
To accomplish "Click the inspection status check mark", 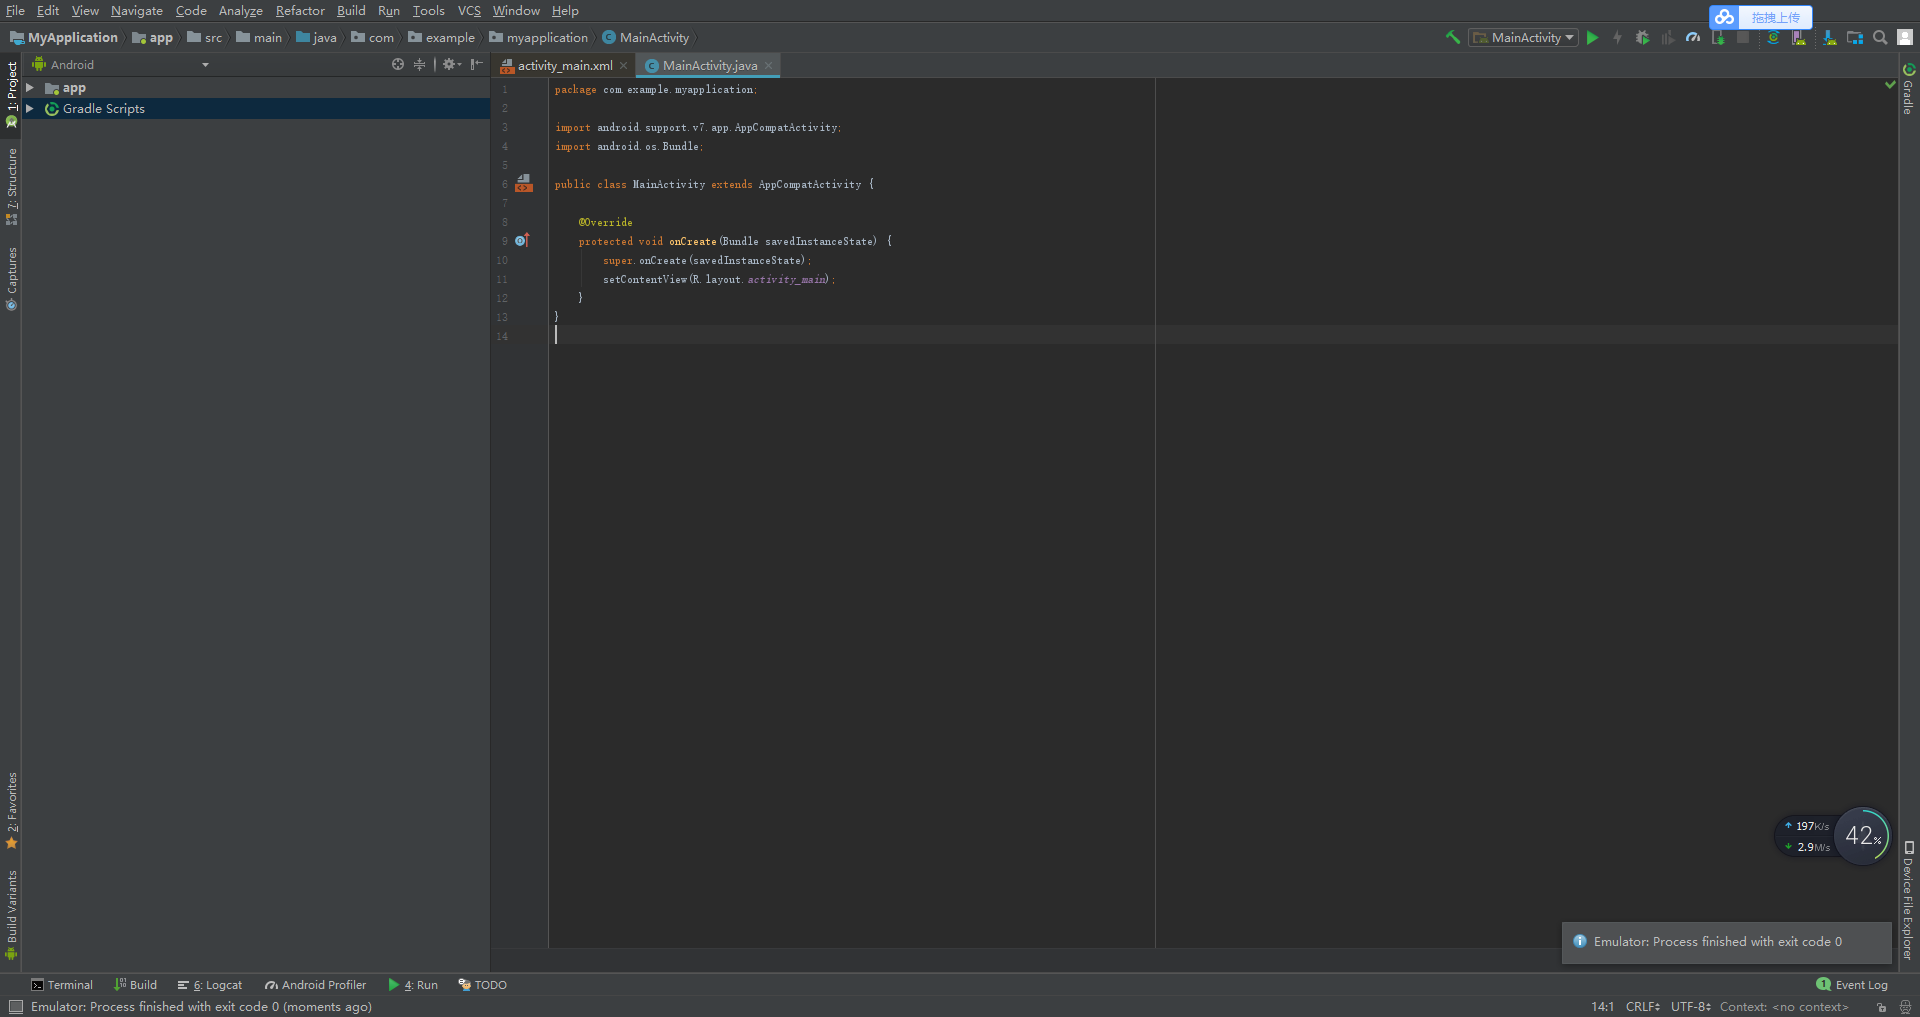I will tap(1890, 85).
